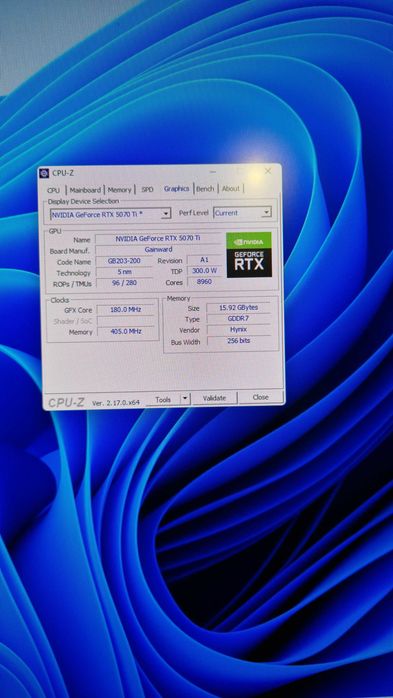Click the TDP value 300.0 W
This screenshot has width=393, height=698.
[204, 271]
